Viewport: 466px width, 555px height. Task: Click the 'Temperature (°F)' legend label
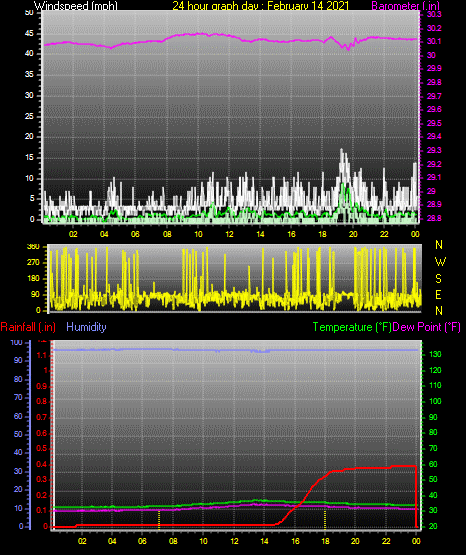point(352,327)
